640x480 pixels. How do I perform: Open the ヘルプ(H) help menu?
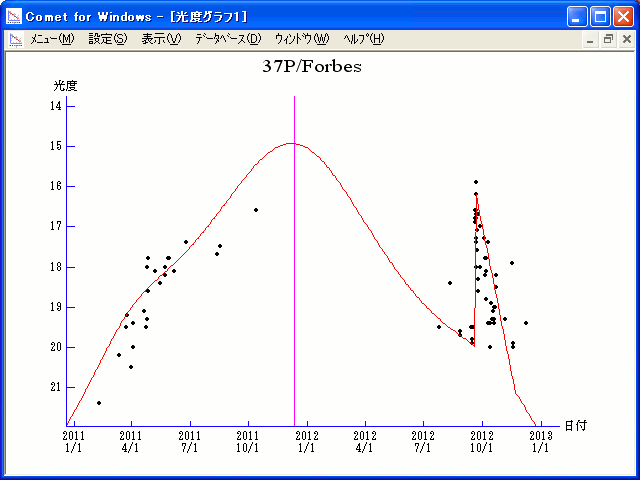pyautogui.click(x=363, y=39)
